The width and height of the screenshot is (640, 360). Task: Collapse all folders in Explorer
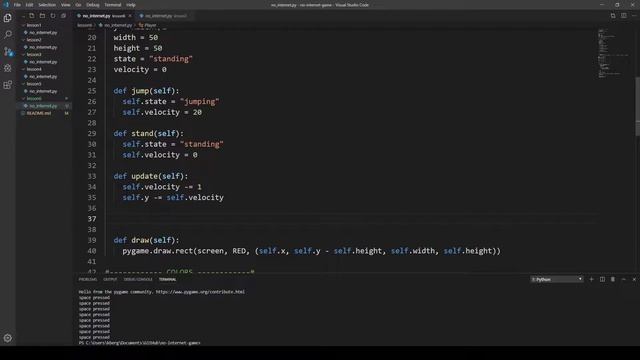(x=63, y=16)
